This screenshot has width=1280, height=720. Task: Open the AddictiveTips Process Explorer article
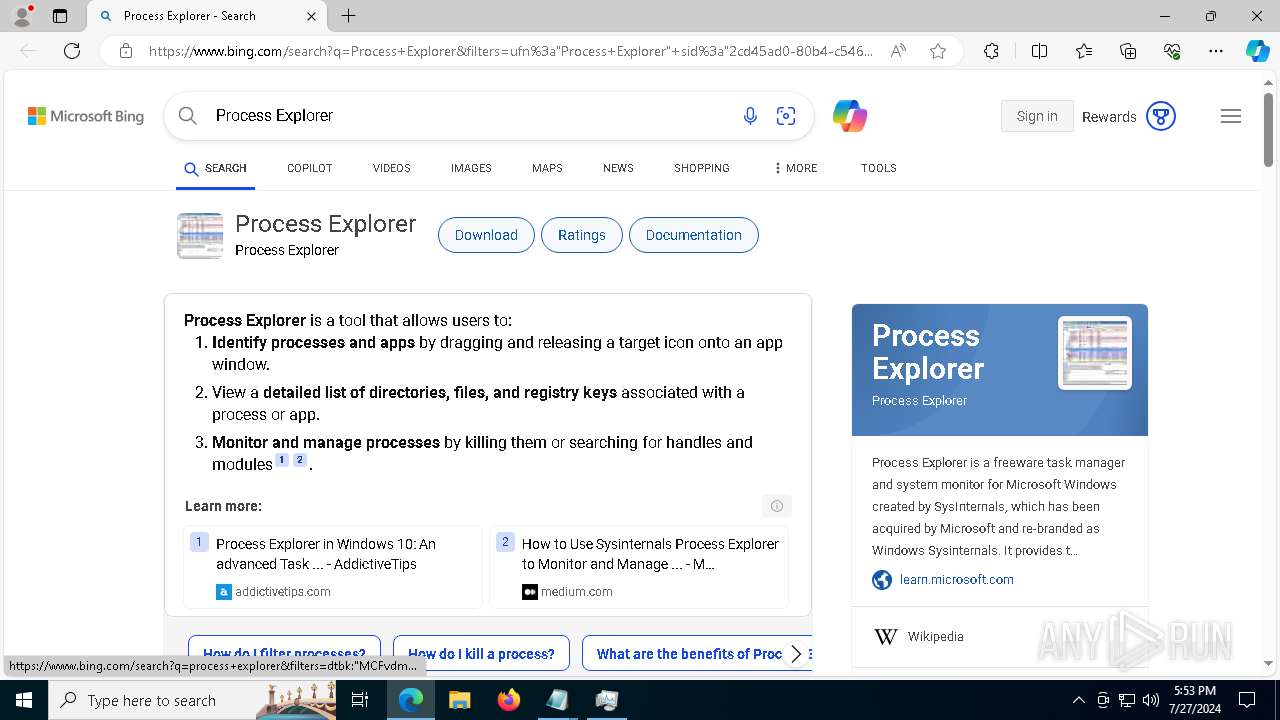tap(333, 567)
